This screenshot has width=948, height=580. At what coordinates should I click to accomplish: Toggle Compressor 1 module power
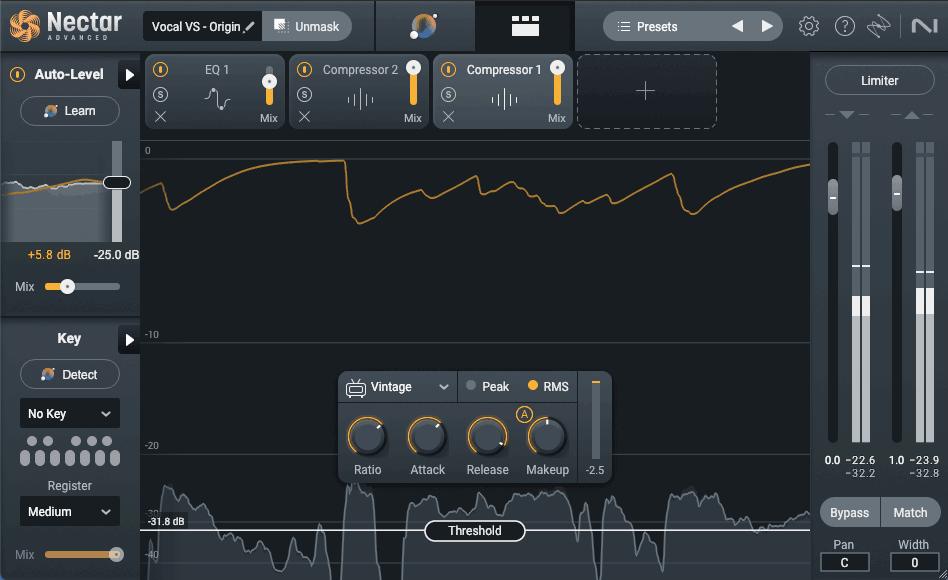(x=448, y=70)
